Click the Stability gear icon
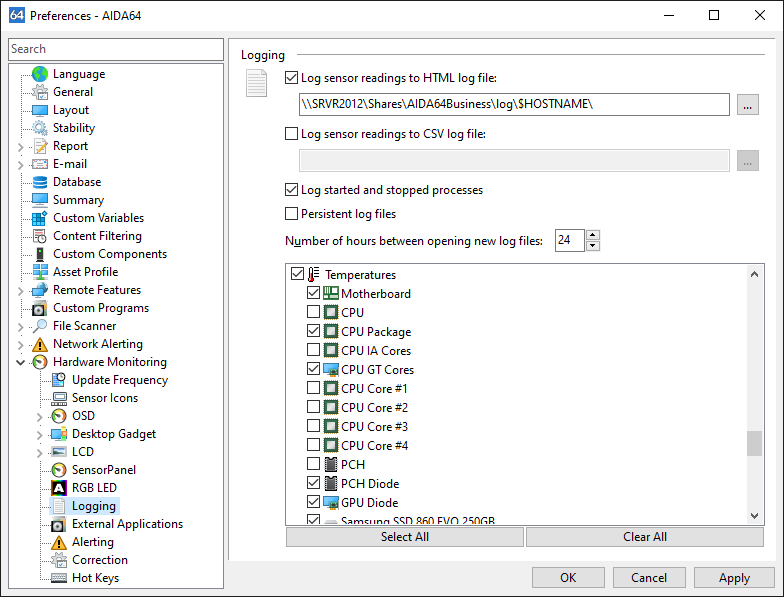Image resolution: width=784 pixels, height=597 pixels. [40, 128]
